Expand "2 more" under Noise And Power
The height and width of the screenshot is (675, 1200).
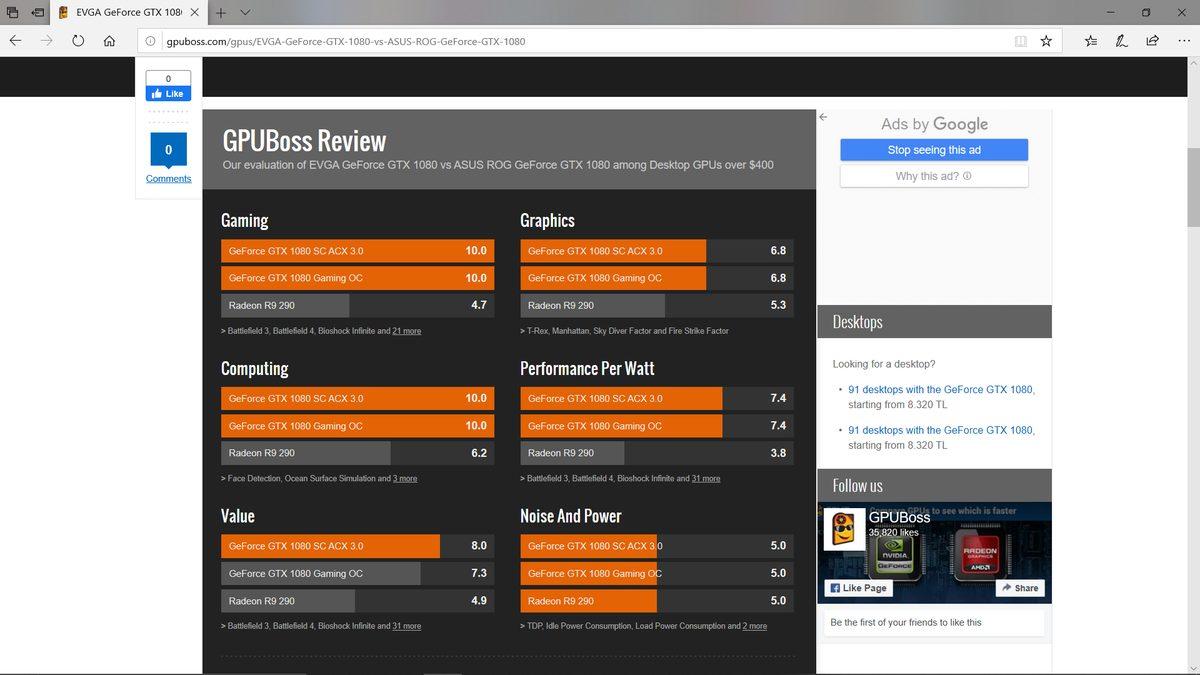tap(754, 626)
